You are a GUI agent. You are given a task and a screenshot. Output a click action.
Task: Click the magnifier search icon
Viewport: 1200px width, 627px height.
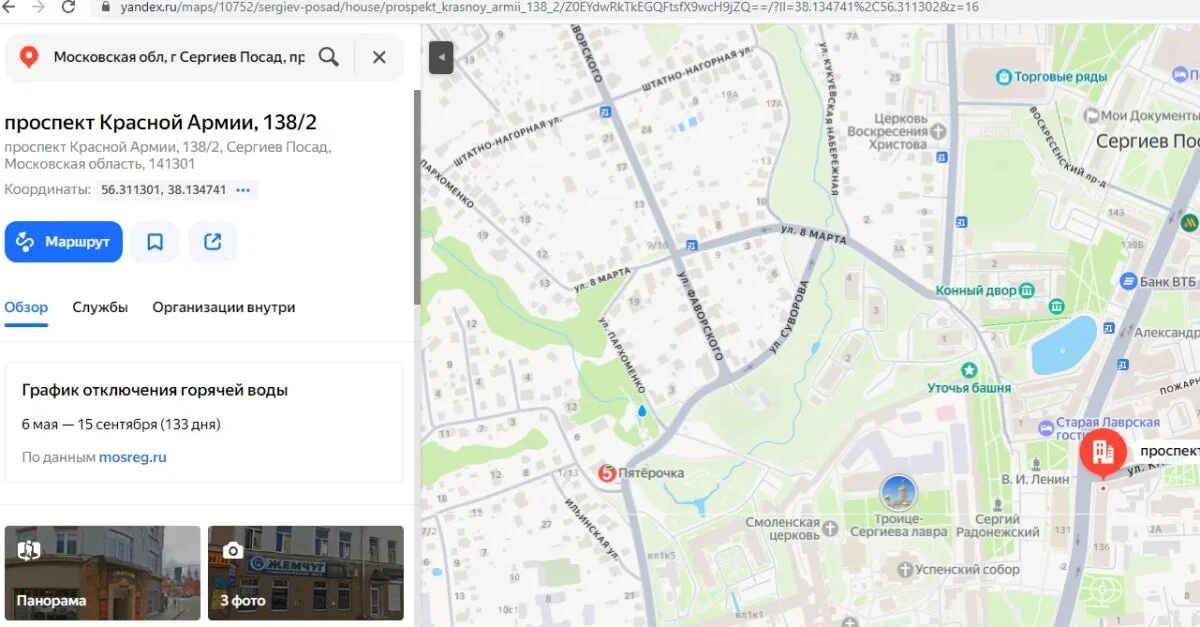pyautogui.click(x=329, y=57)
